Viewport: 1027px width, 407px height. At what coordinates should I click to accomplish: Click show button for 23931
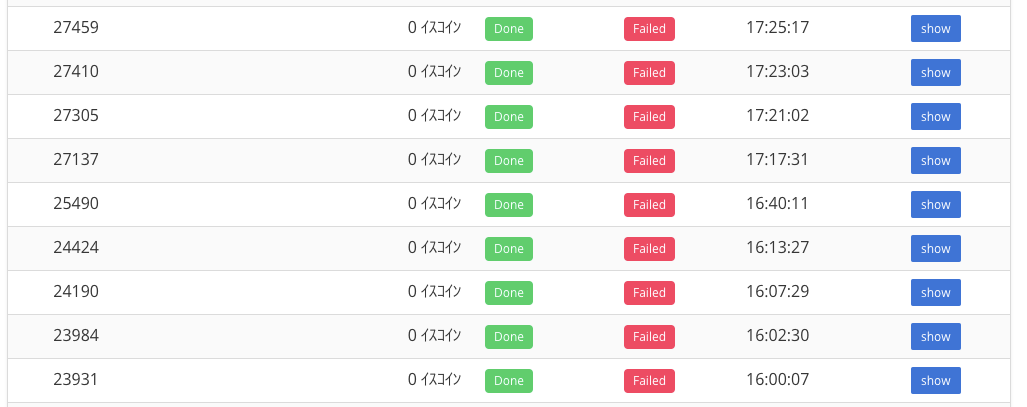point(935,380)
